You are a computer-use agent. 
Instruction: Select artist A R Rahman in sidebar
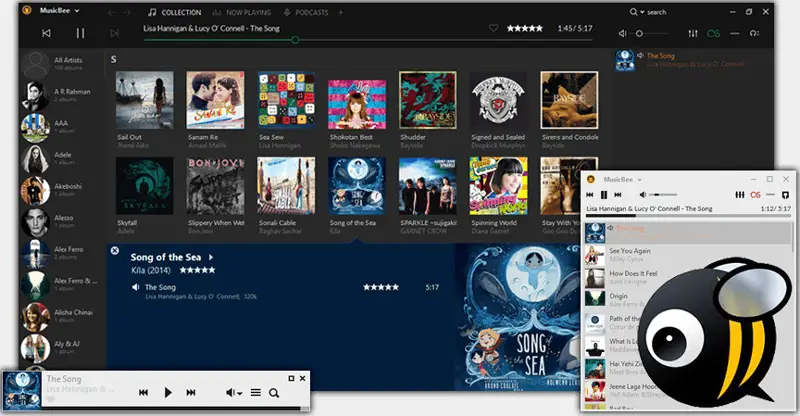61,95
